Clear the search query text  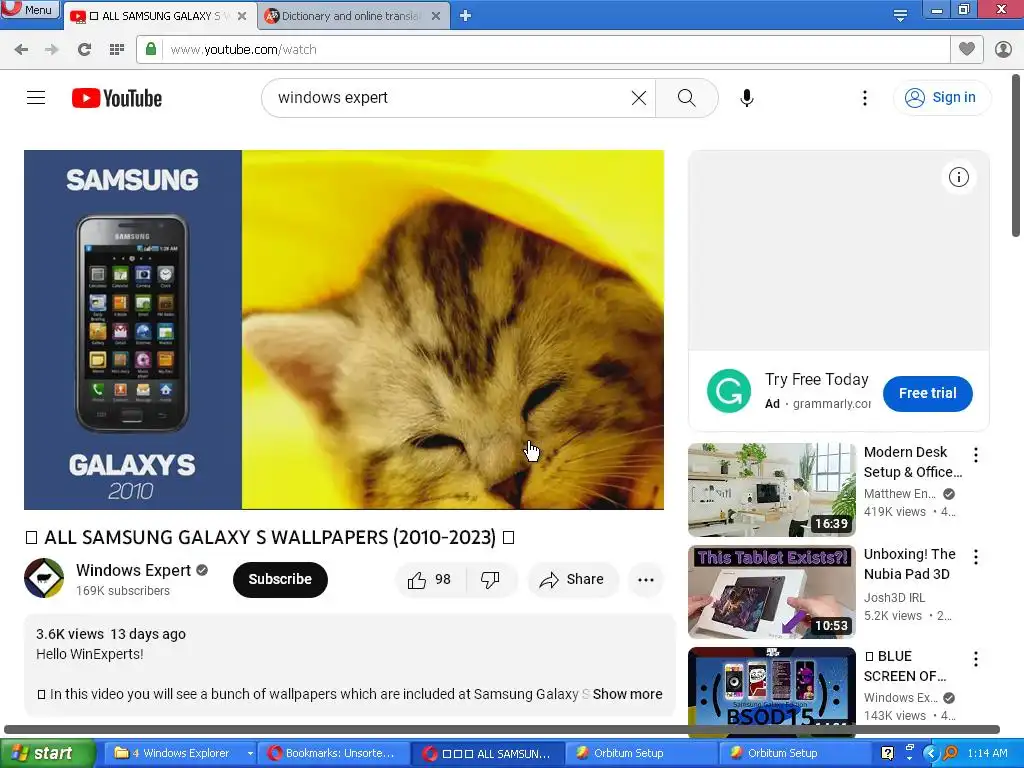click(x=639, y=98)
